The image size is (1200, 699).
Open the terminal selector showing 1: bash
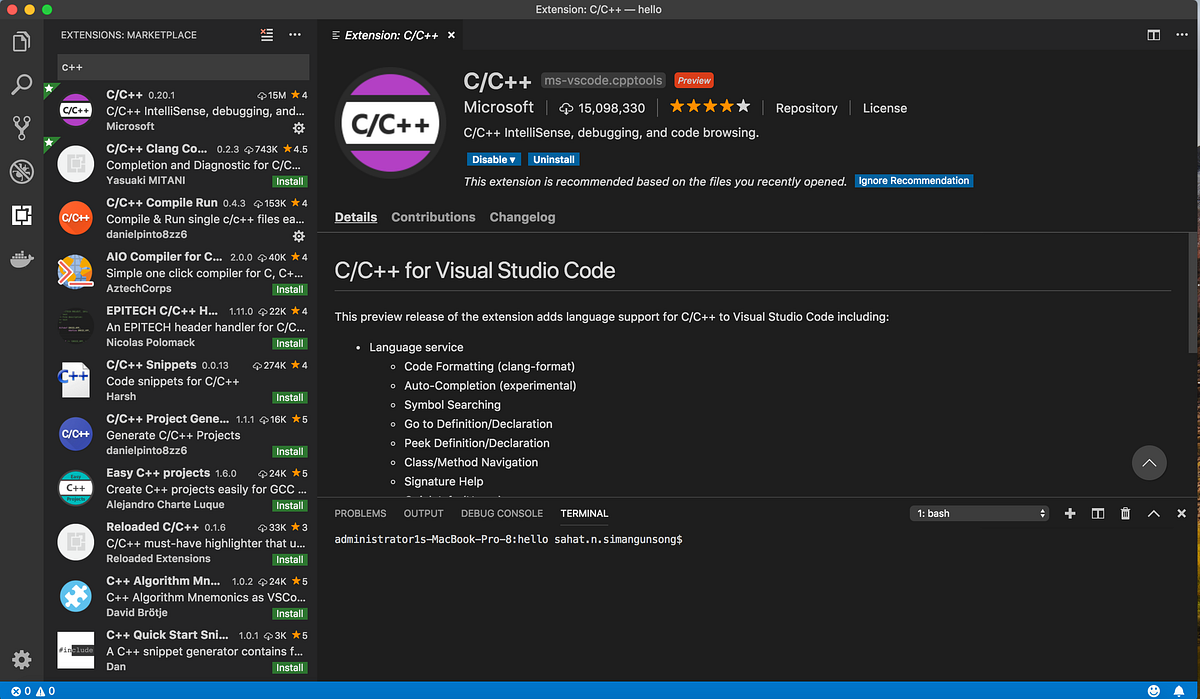tap(978, 513)
